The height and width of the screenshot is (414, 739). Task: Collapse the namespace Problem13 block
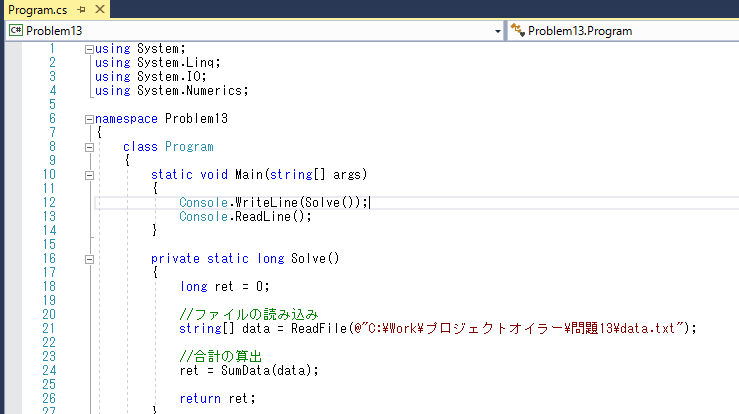[x=89, y=119]
